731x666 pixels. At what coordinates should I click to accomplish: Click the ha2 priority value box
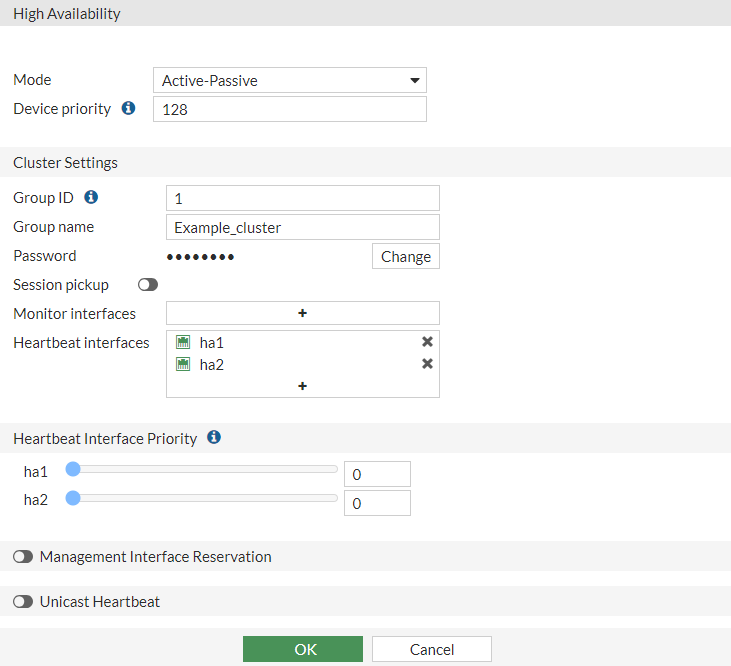point(377,503)
